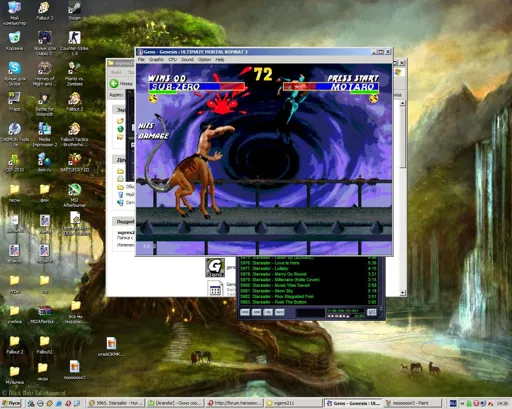The height and width of the screenshot is (409, 512).
Task: Open the Help menu in Gens
Action: 220,59
